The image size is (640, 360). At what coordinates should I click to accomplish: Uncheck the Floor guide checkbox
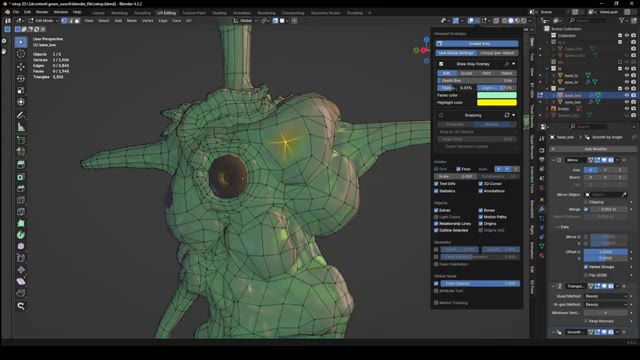pos(458,169)
